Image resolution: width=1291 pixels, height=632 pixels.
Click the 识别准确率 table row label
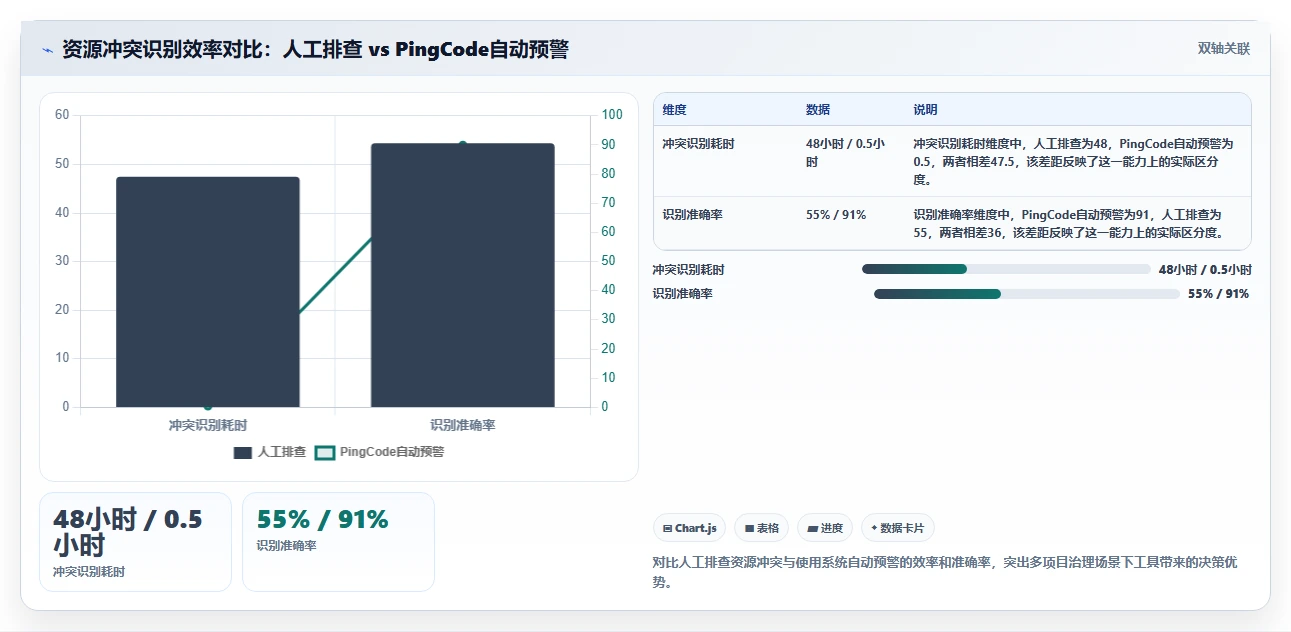click(x=692, y=215)
